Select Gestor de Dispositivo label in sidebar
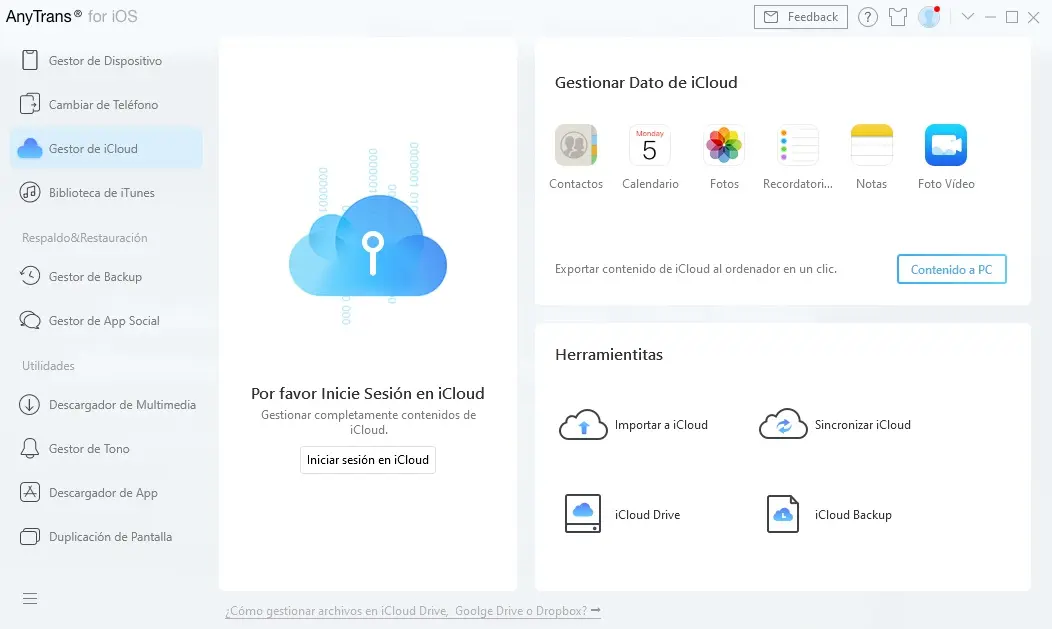The image size is (1052, 629). click(x=105, y=60)
